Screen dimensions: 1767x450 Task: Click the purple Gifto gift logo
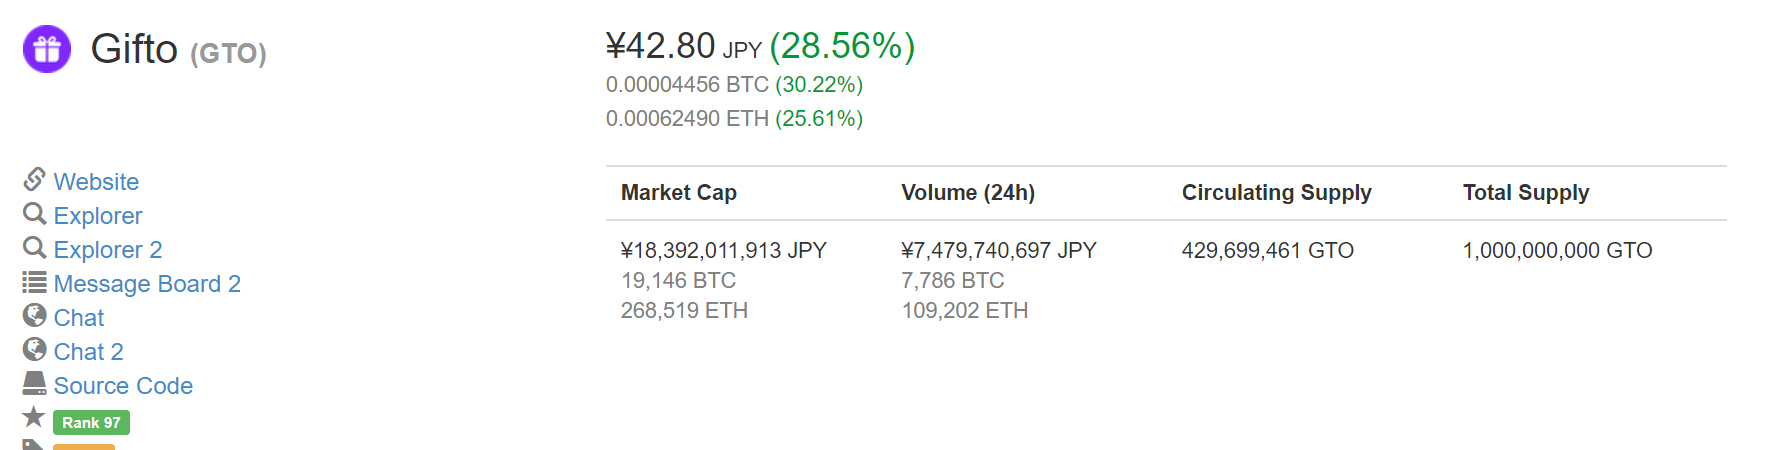click(47, 49)
